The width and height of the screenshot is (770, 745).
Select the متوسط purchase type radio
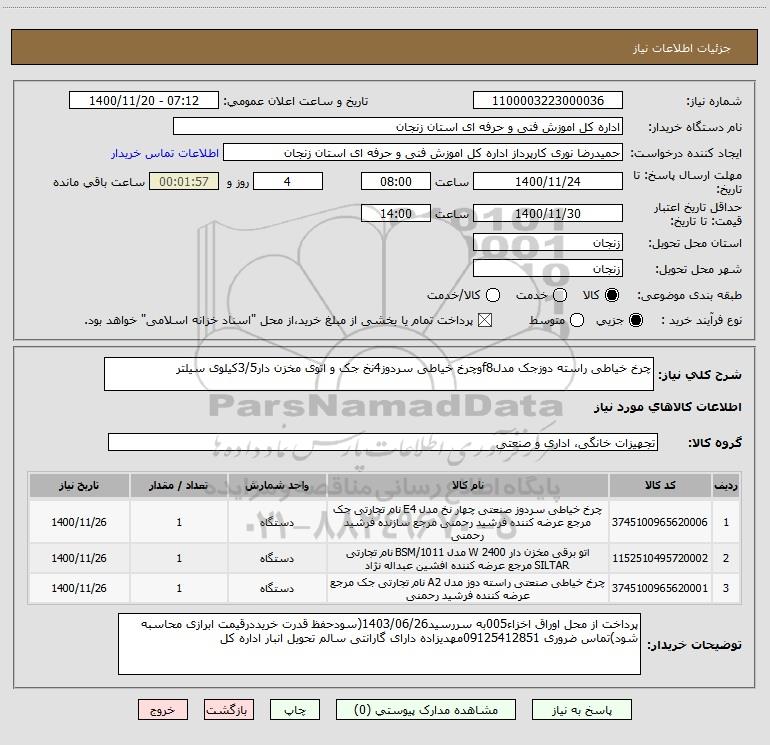(577, 320)
